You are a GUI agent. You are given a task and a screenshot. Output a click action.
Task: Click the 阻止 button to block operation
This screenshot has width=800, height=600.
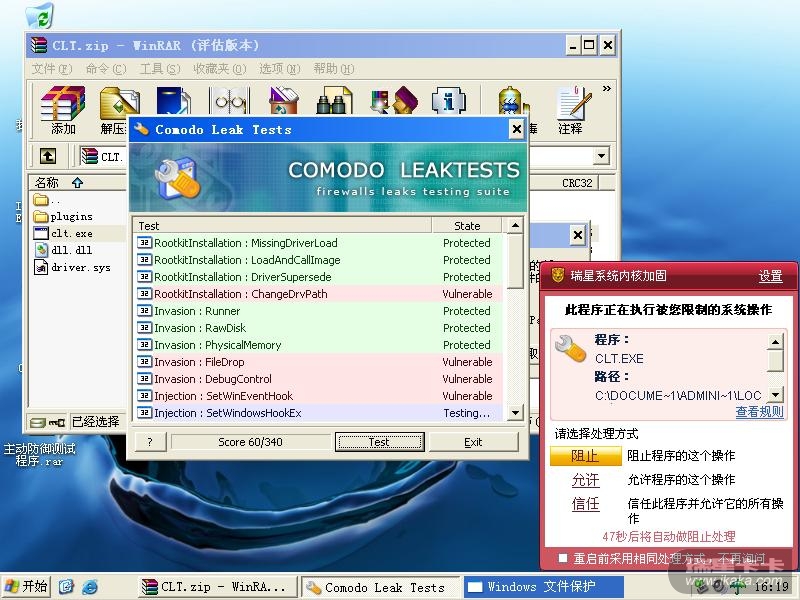coord(585,456)
